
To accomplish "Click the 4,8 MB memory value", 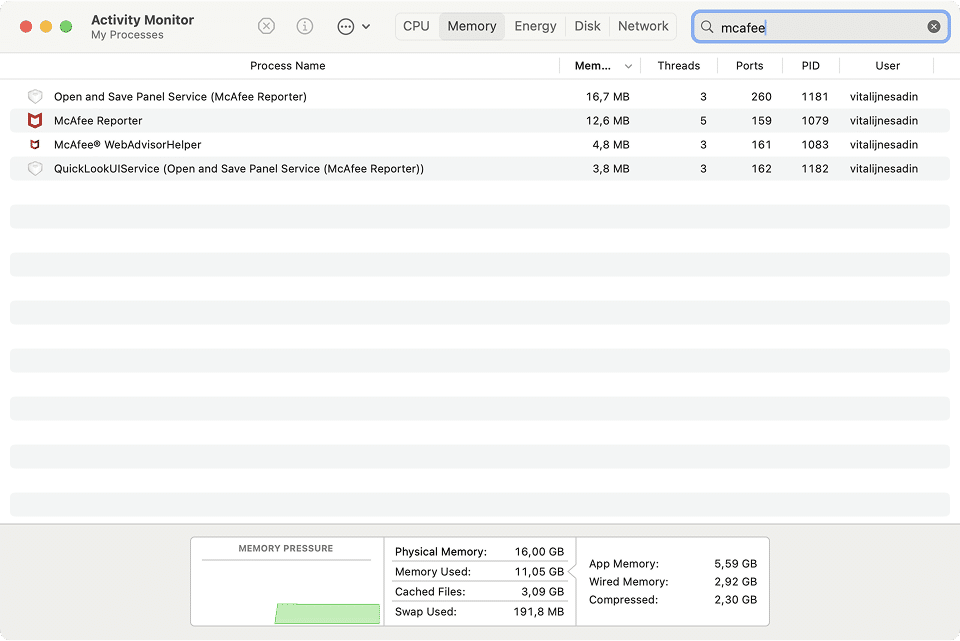I will (610, 144).
